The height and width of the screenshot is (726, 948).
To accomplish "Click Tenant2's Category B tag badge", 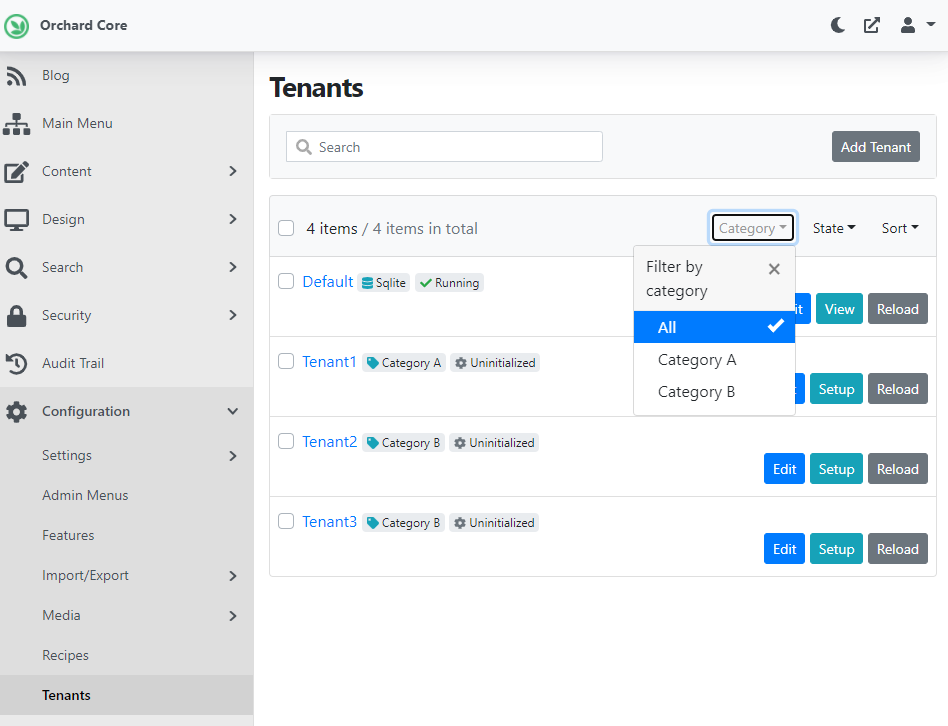I will click(x=403, y=442).
